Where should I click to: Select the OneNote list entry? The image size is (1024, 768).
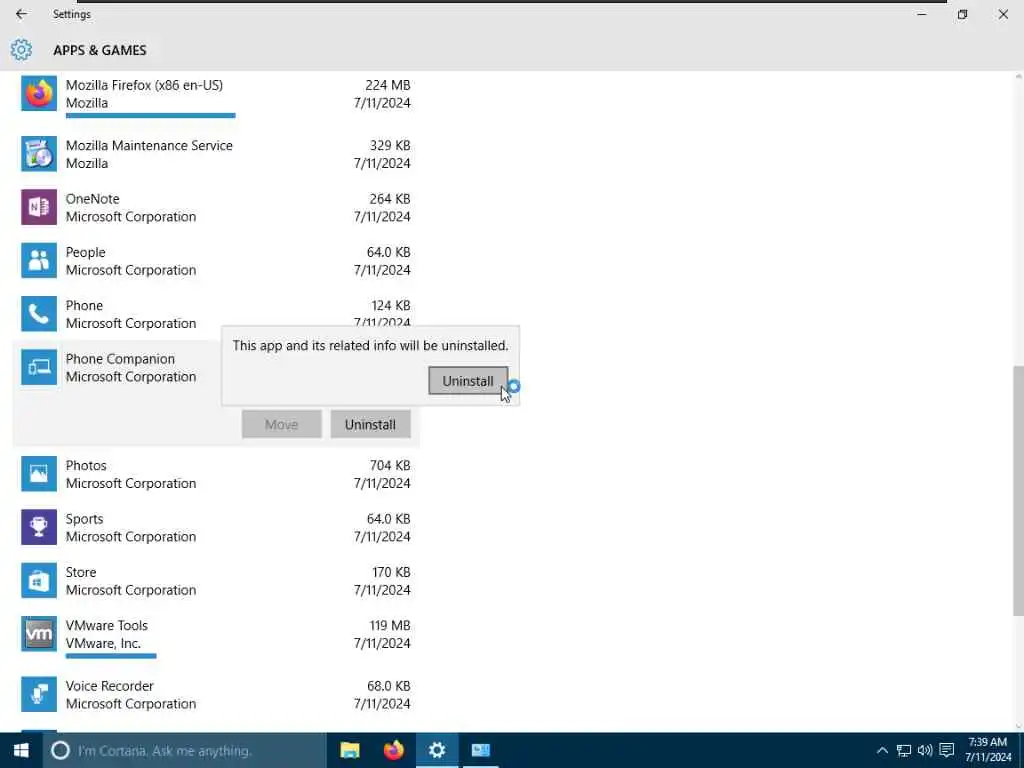(216, 207)
